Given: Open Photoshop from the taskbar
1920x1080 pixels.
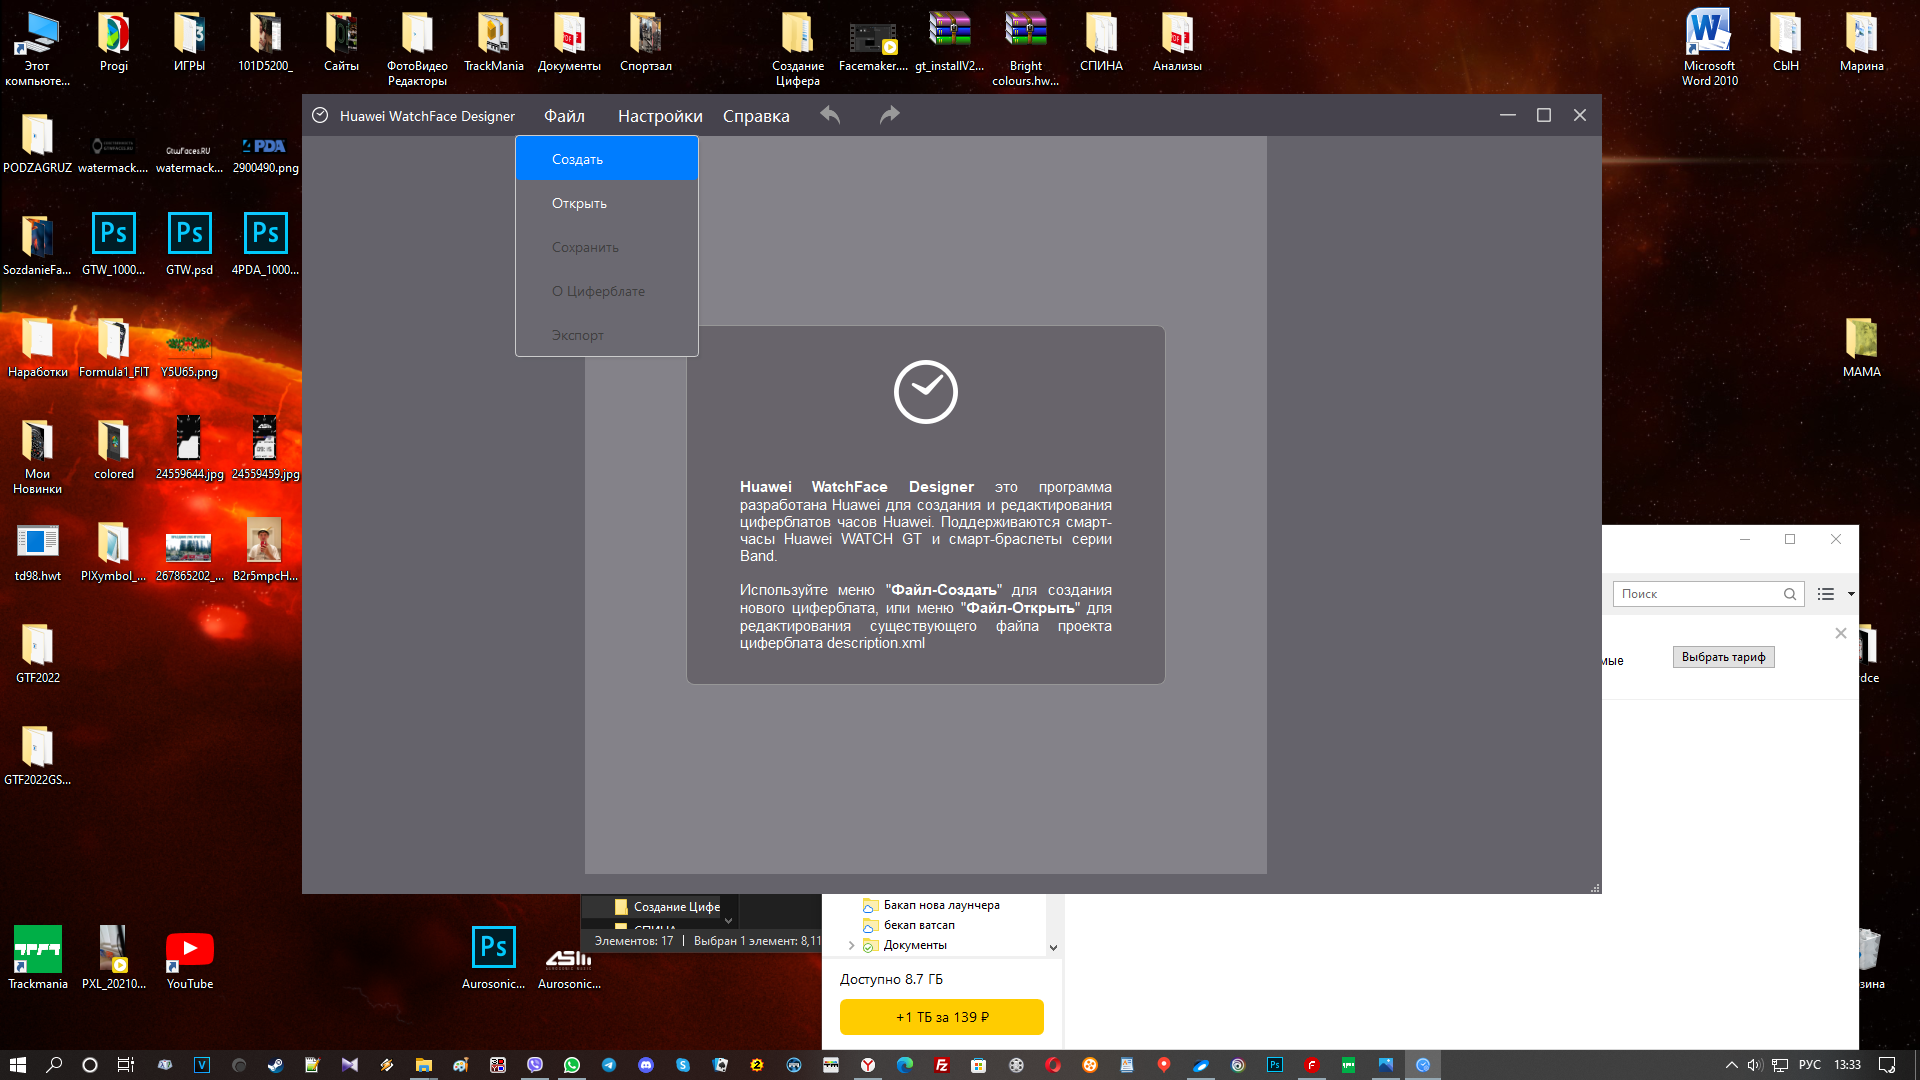Looking at the screenshot, I should click(1275, 1065).
